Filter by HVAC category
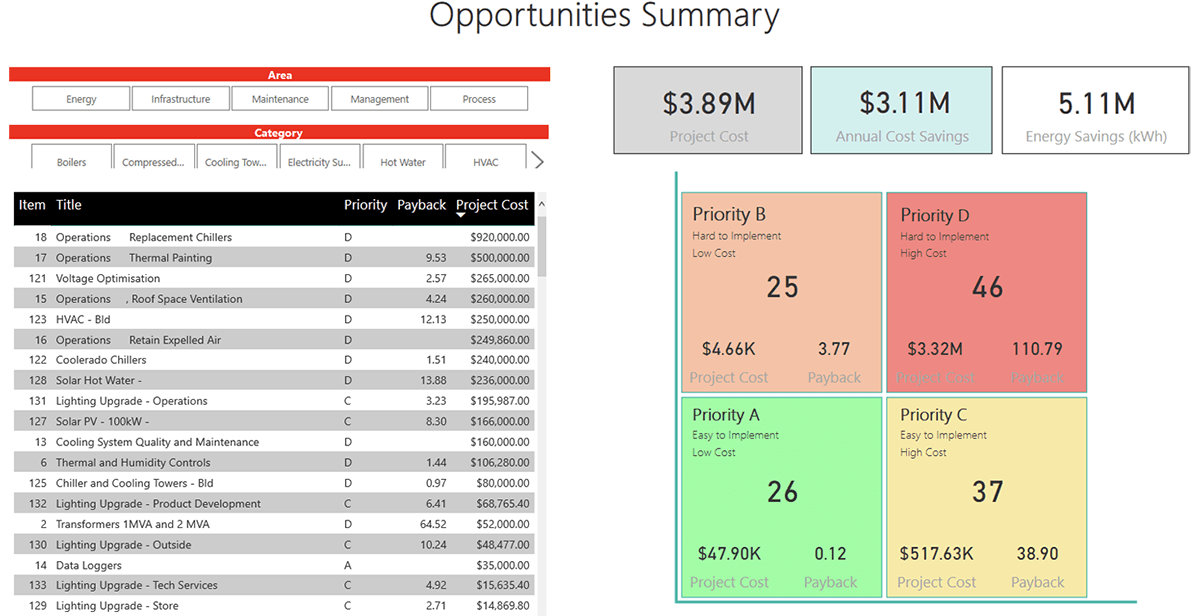Viewport: 1200px width, 616px height. pyautogui.click(x=486, y=162)
